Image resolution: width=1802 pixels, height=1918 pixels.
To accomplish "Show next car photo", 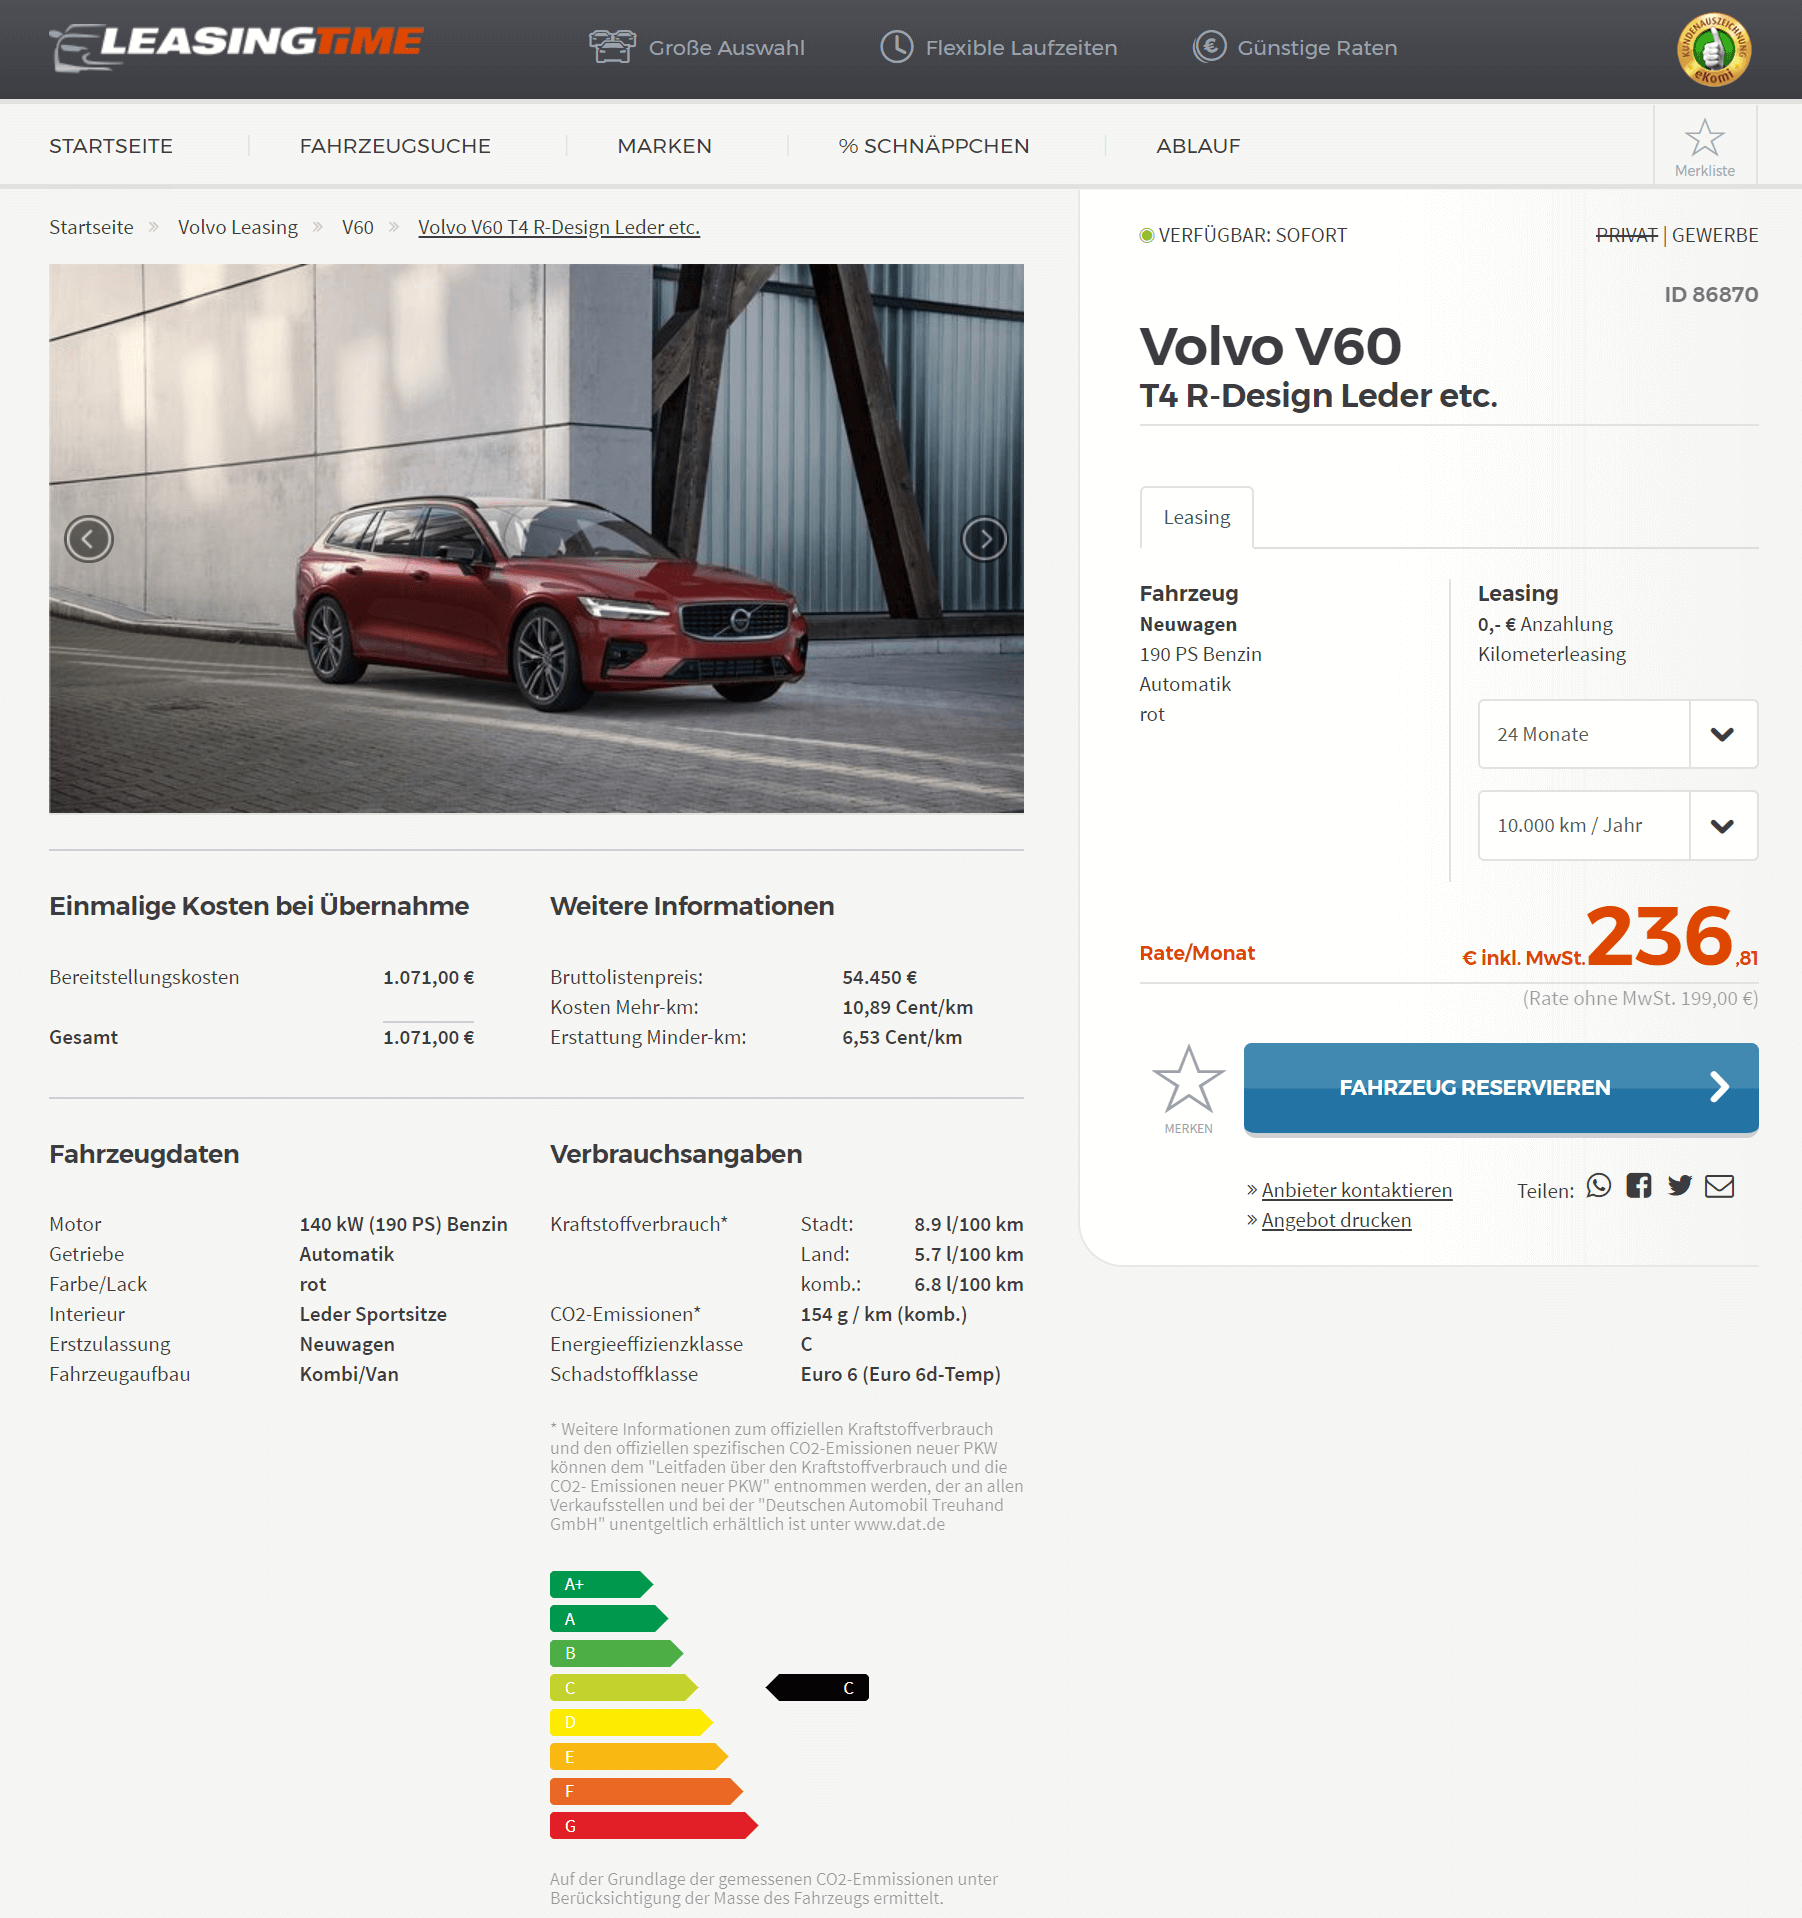I will pos(984,540).
